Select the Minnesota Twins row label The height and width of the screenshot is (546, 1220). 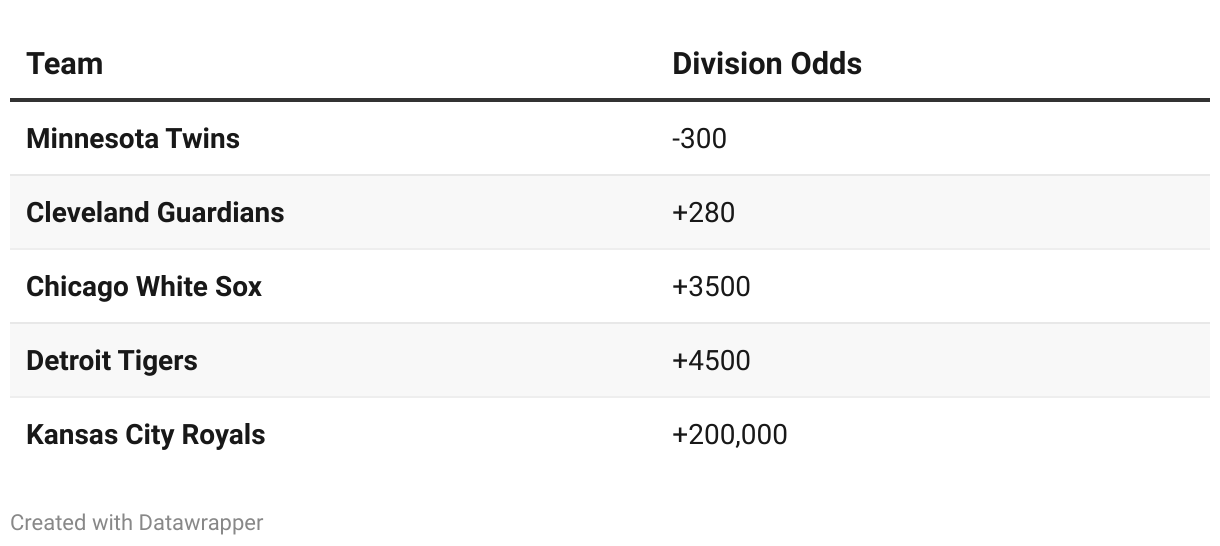tap(133, 138)
